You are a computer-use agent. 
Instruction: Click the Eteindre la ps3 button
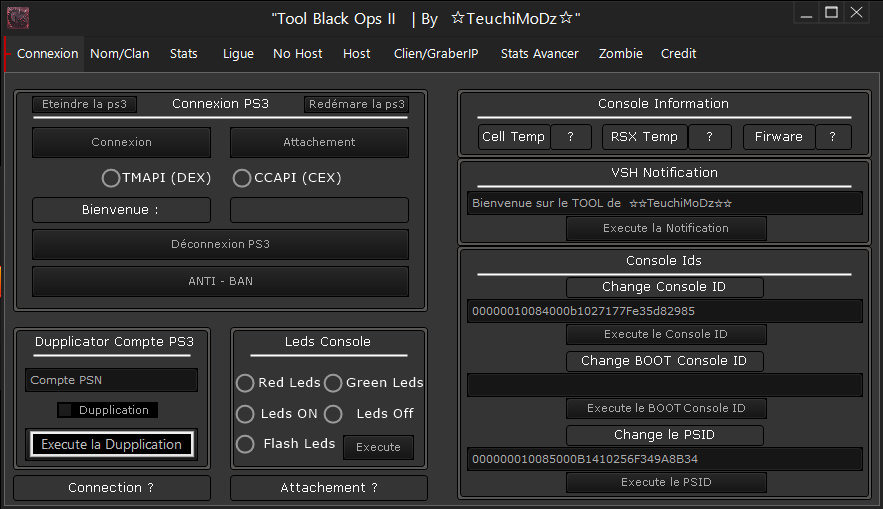pyautogui.click(x=84, y=105)
